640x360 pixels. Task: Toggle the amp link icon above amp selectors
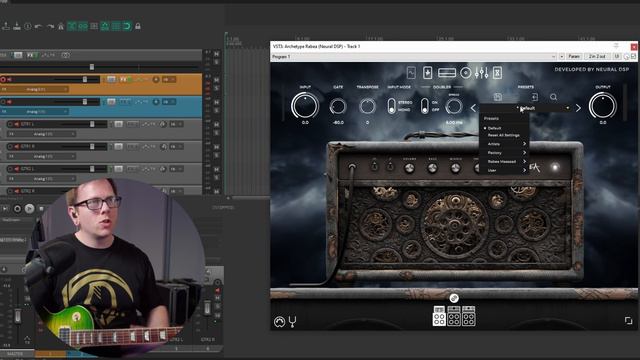(x=454, y=298)
